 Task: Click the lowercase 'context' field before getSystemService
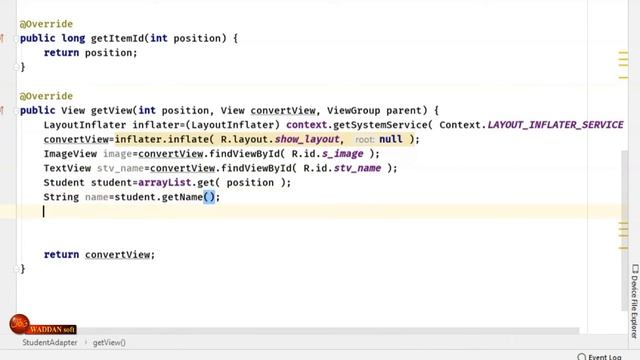click(x=307, y=125)
